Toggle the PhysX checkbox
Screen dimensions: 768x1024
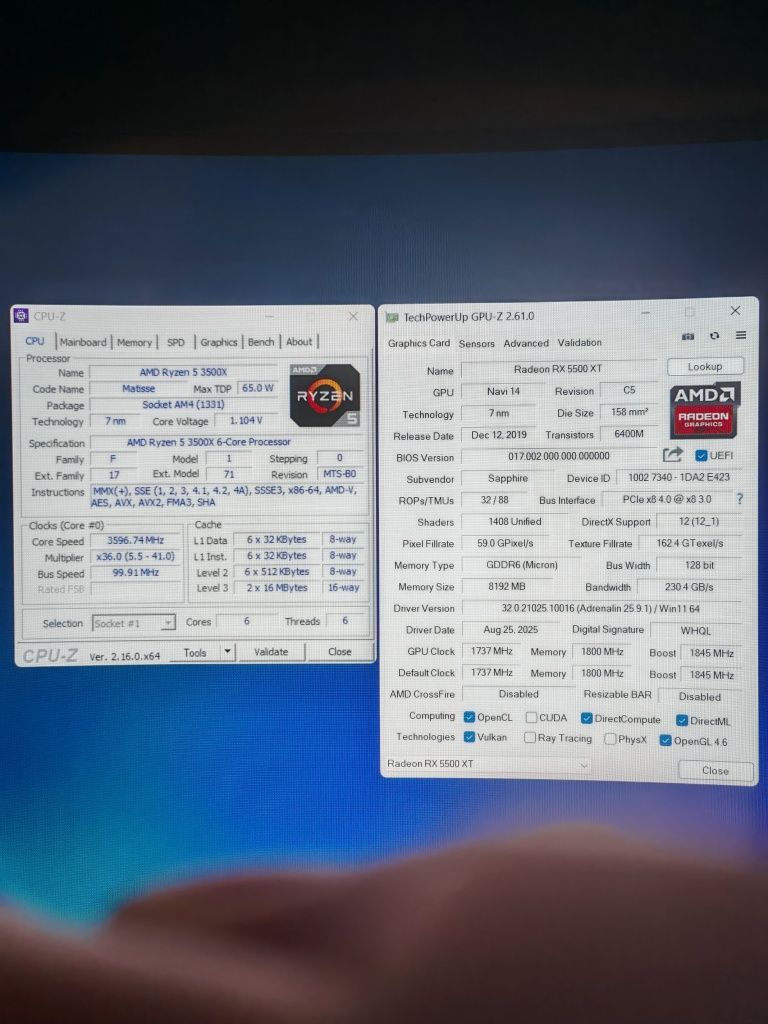point(610,739)
